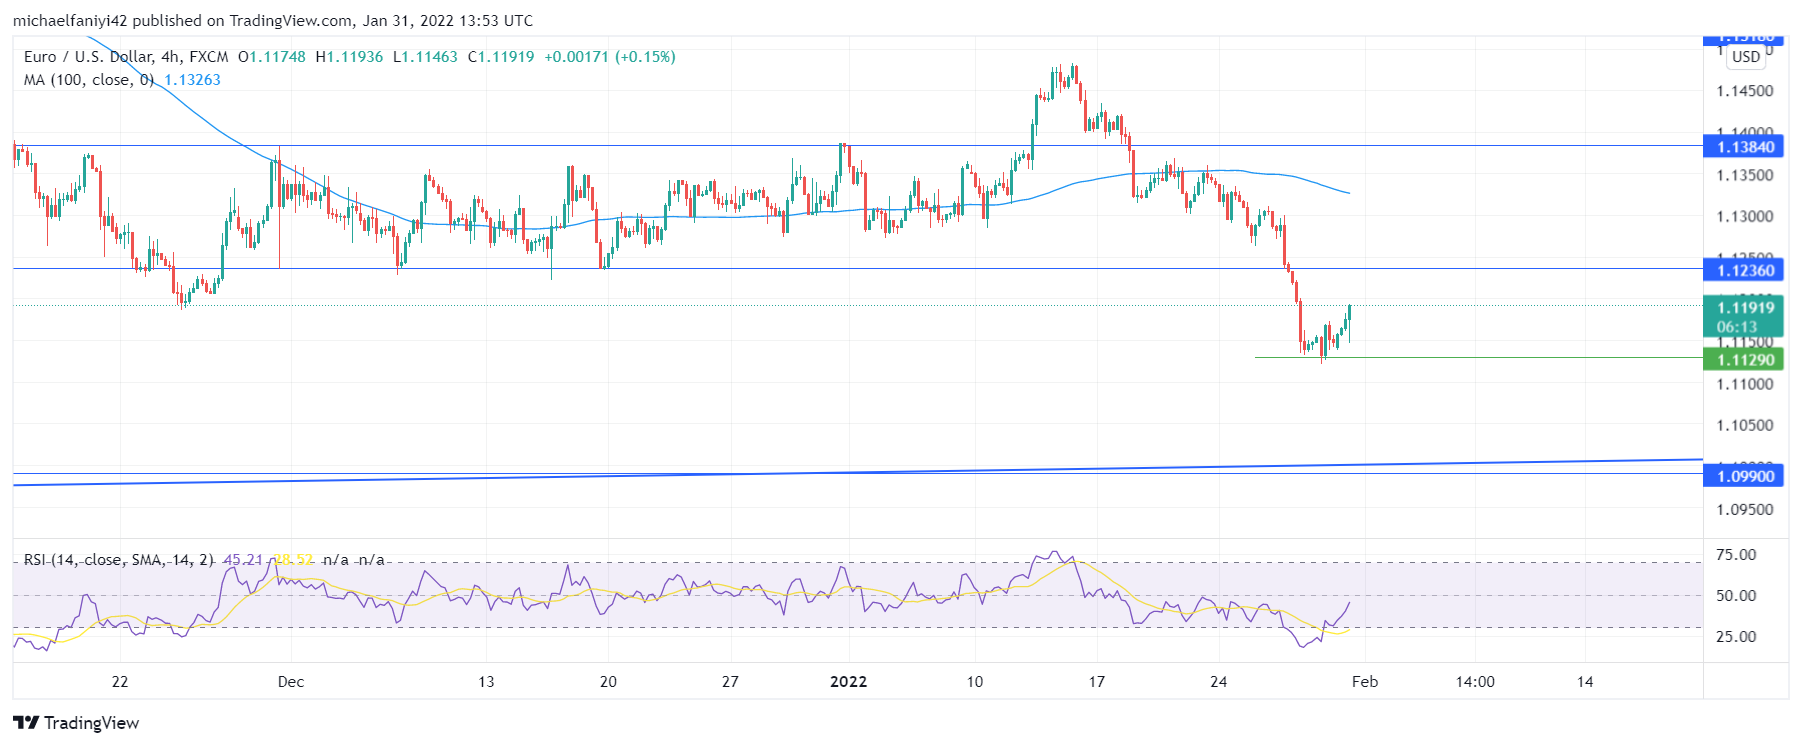Click the change value +0.00171 (+0.15%)
Image resolution: width=1802 pixels, height=746 pixels.
click(x=610, y=57)
